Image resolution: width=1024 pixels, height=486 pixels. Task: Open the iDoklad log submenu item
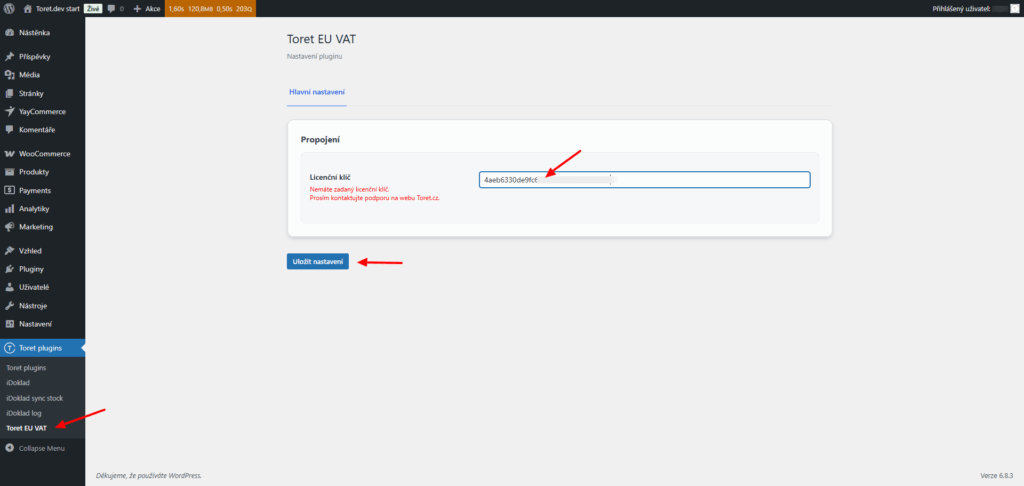coord(24,413)
